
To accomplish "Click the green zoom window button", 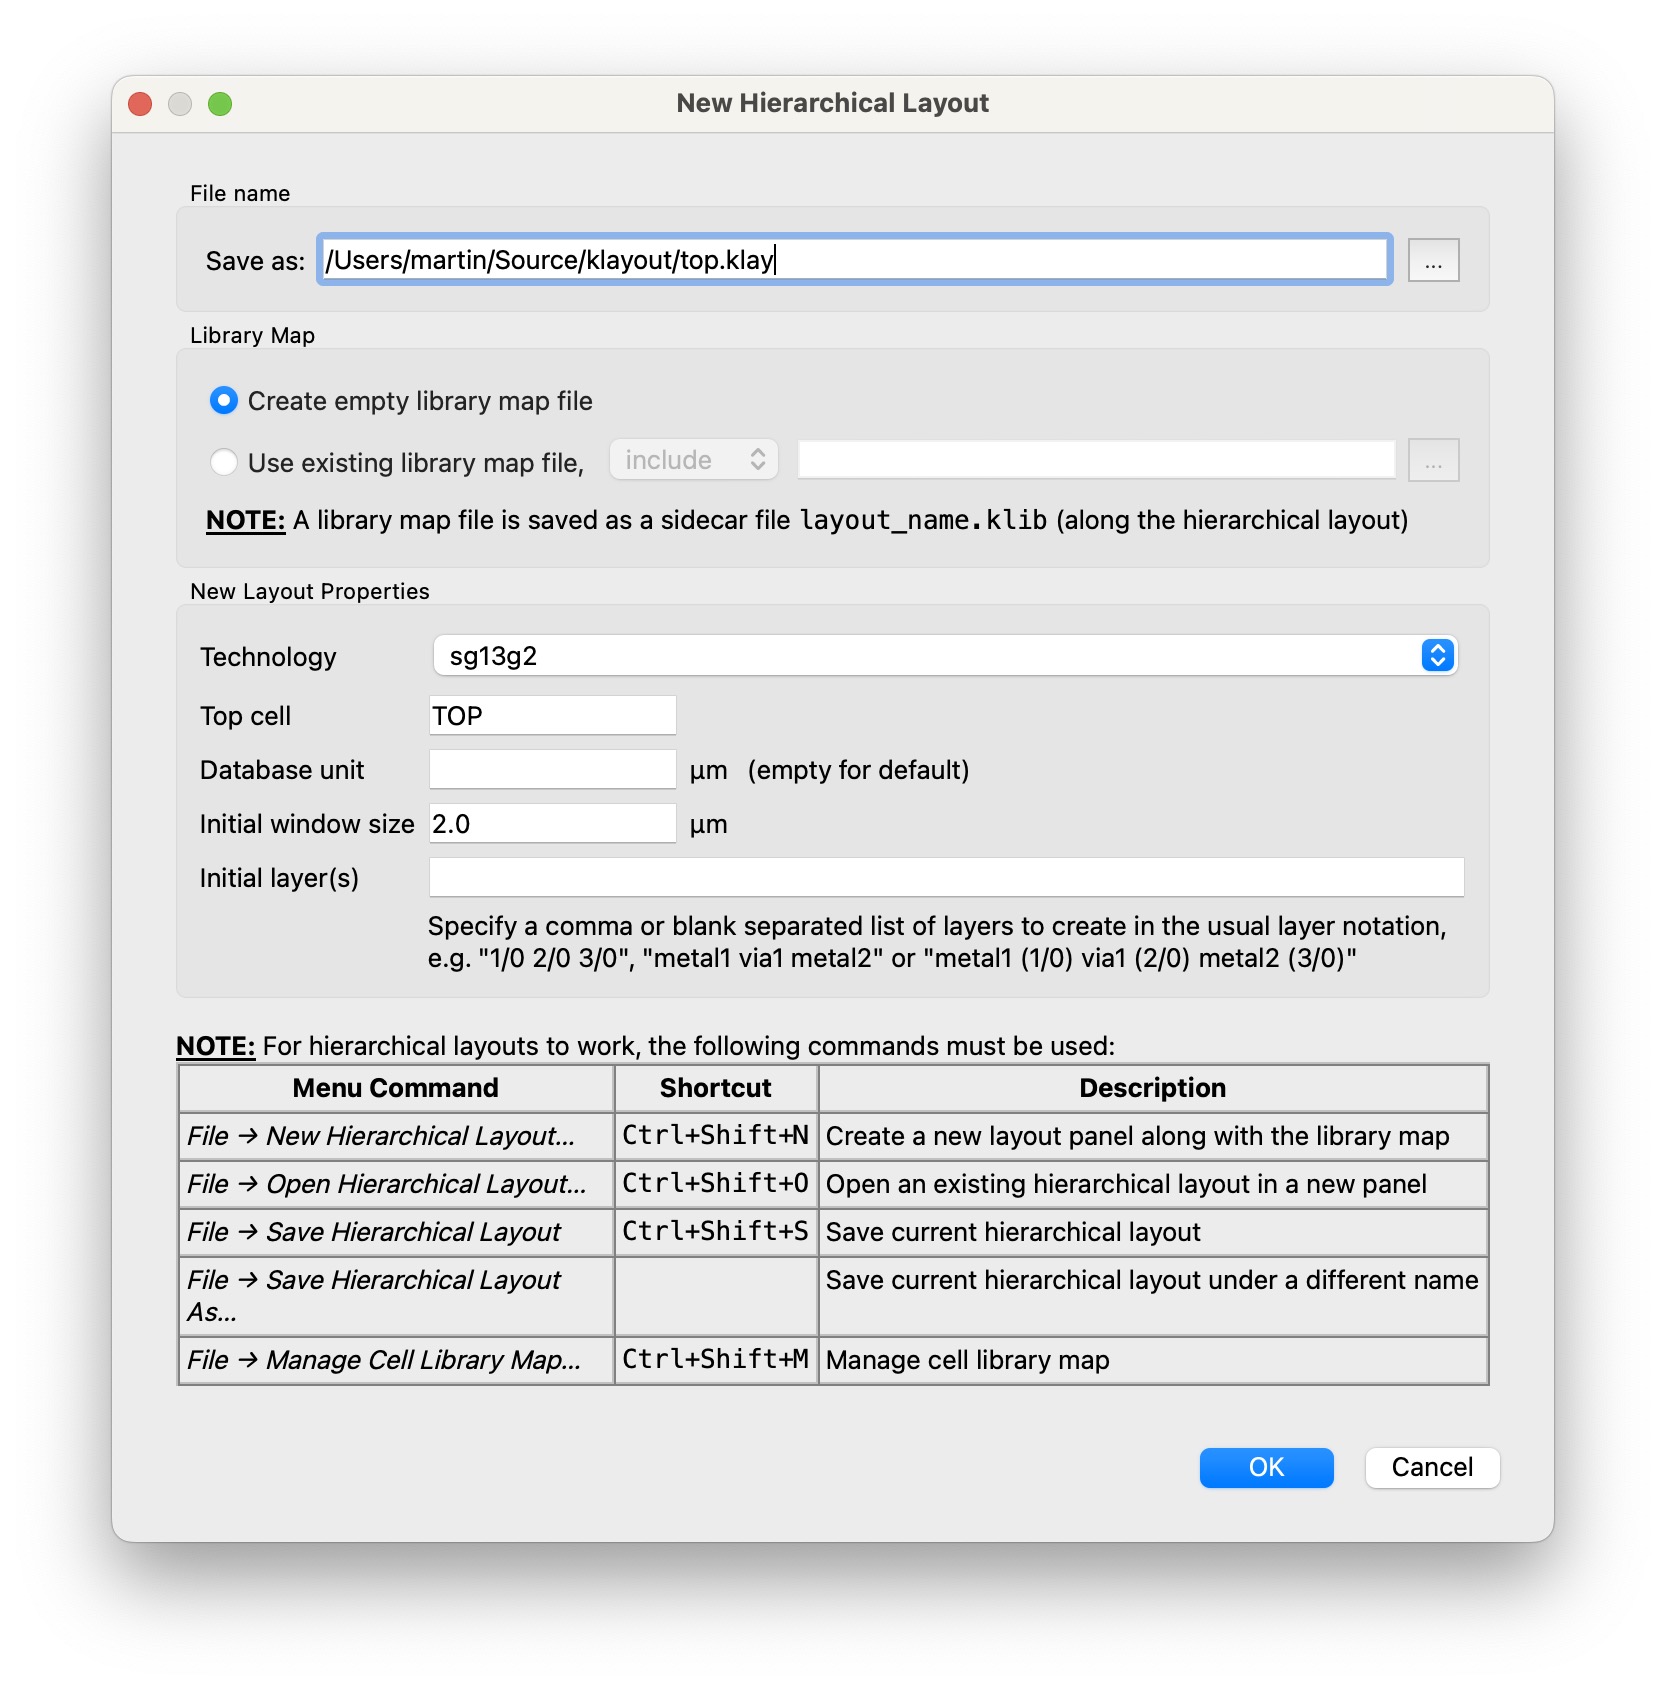I will (x=220, y=104).
